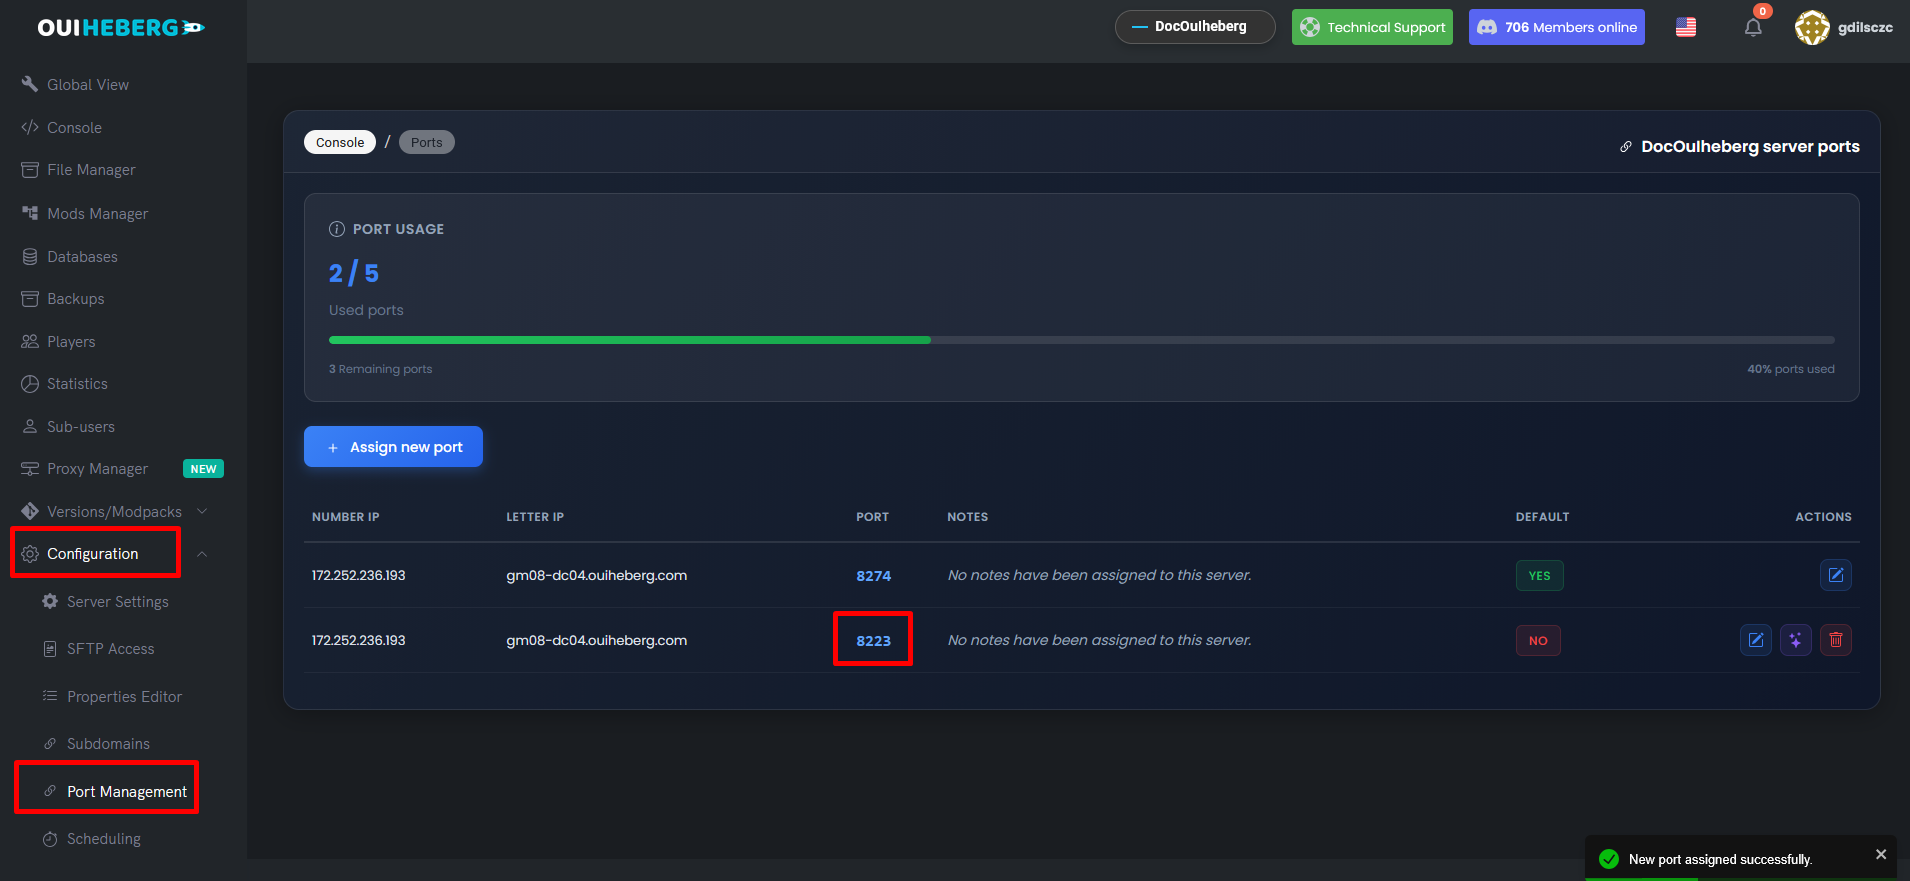Click the edit icon for port 8274
Screen dimensions: 1910x881
[1835, 575]
